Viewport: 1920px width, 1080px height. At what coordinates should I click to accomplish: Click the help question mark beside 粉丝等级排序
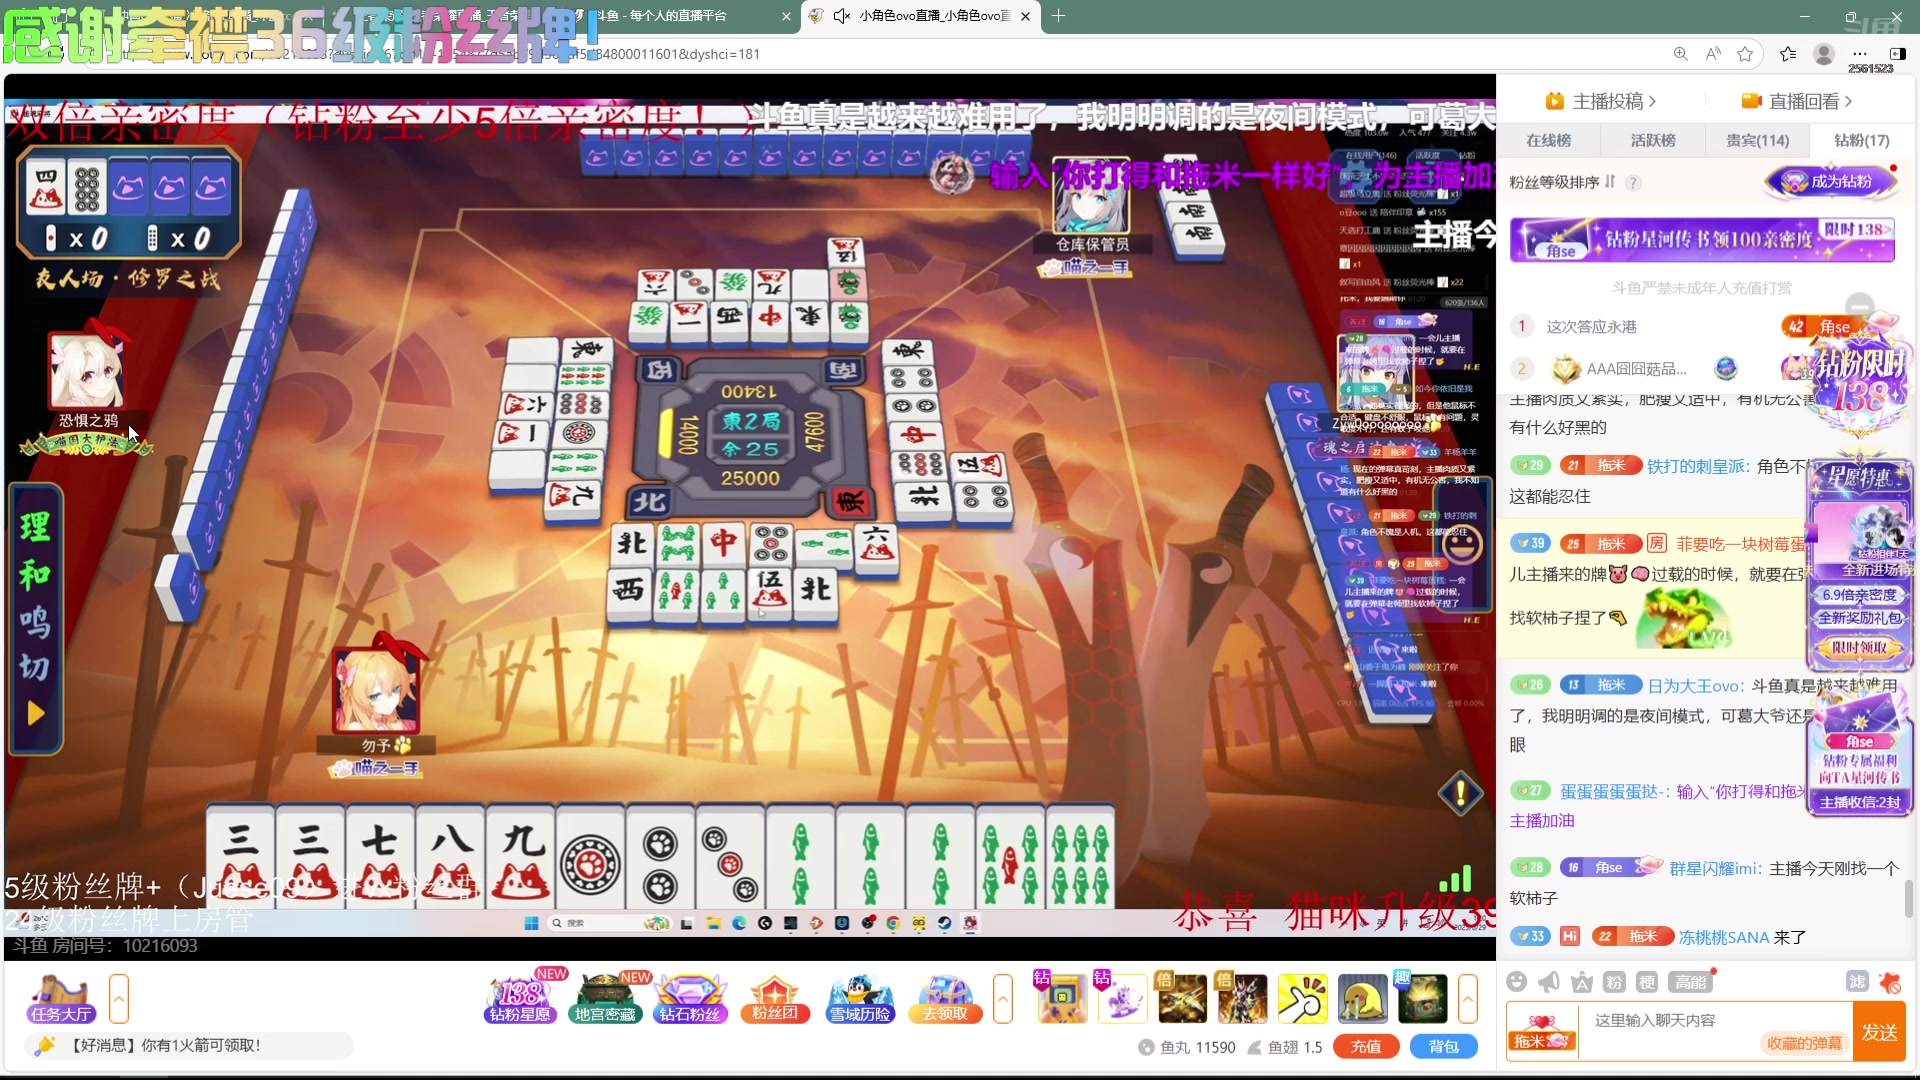(1633, 182)
